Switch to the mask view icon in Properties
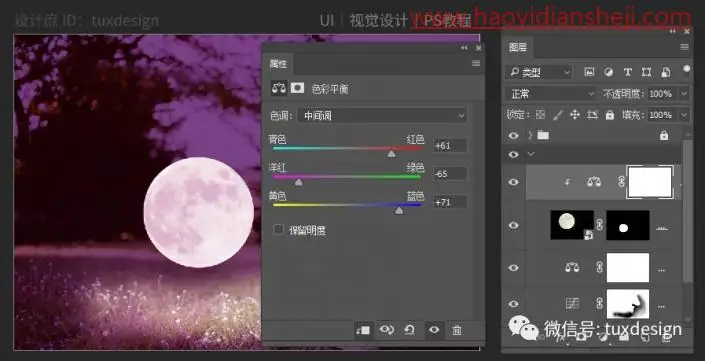 tap(297, 88)
